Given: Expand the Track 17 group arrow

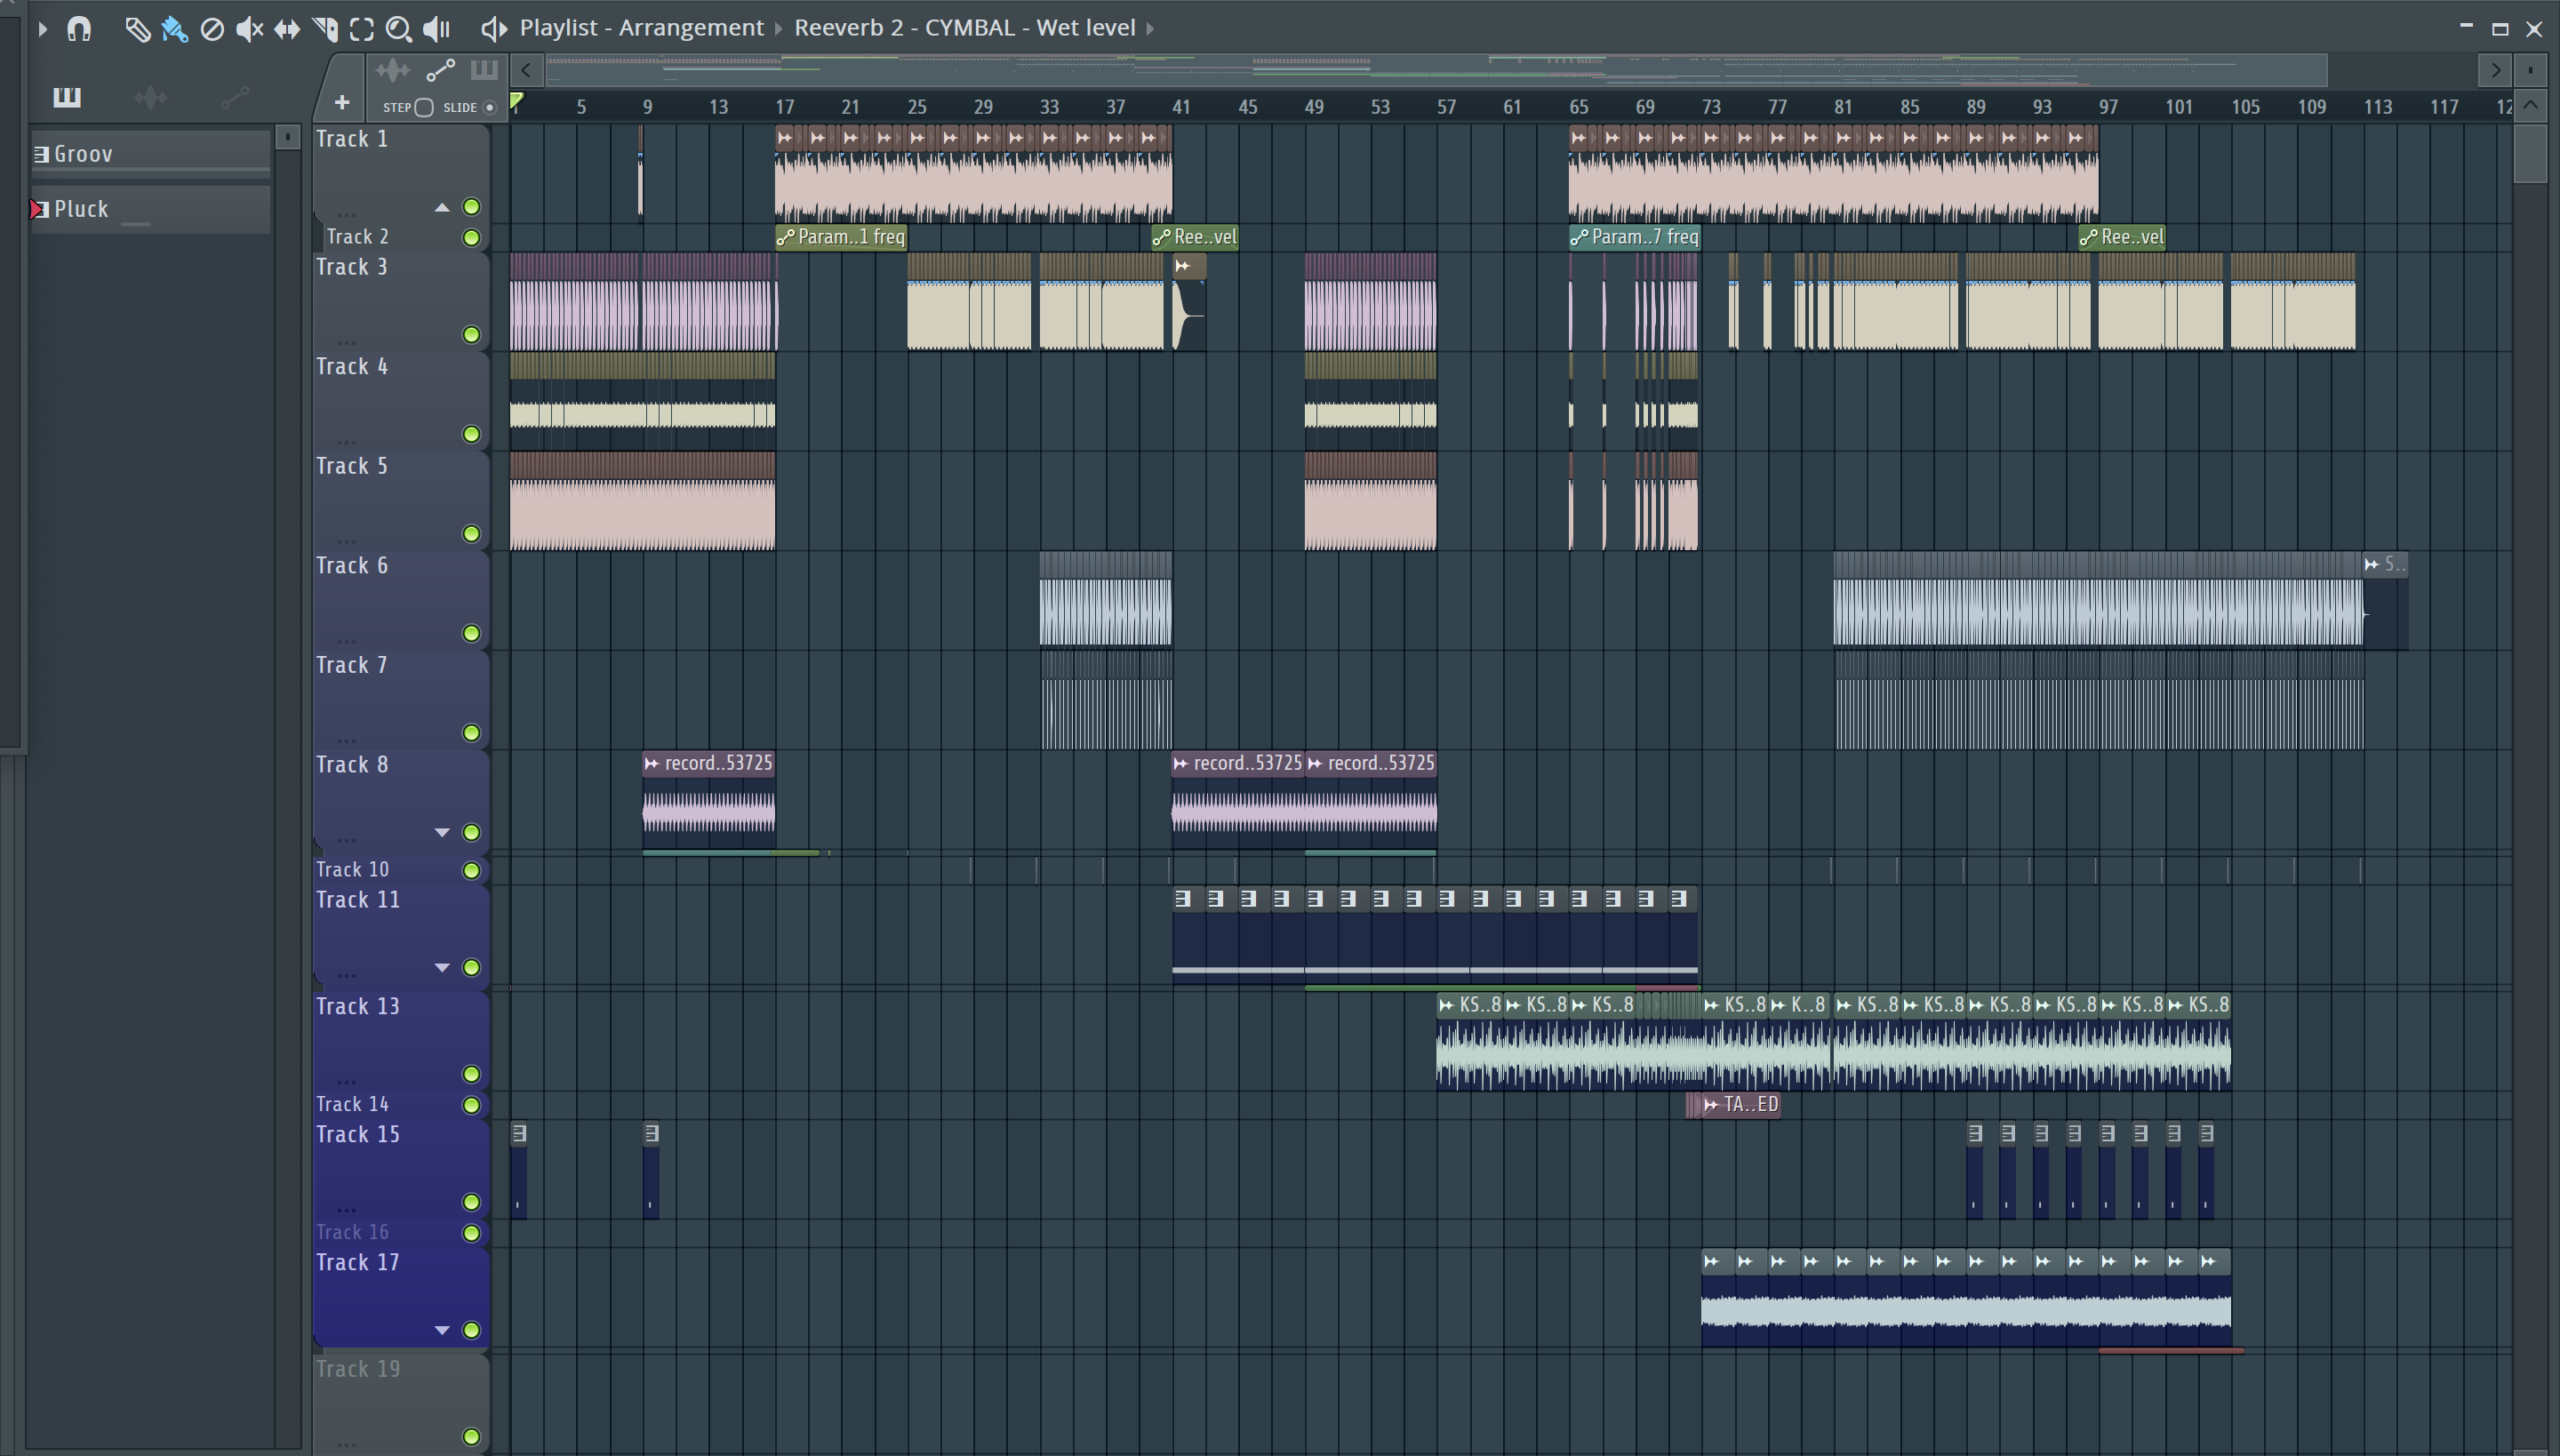Looking at the screenshot, I should [442, 1330].
